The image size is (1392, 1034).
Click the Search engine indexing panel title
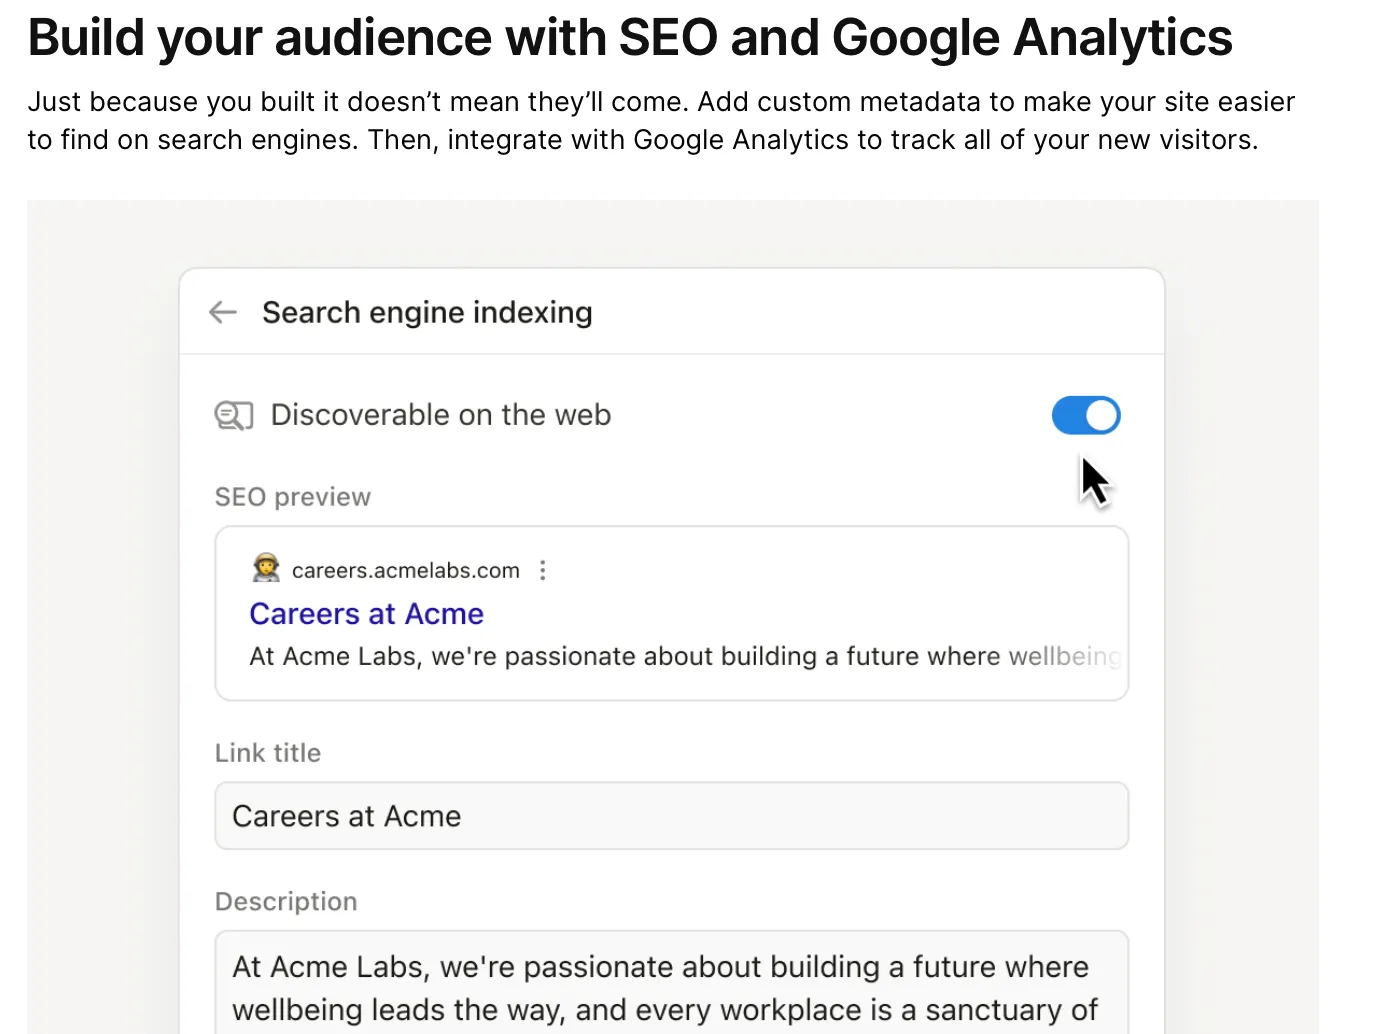427,312
